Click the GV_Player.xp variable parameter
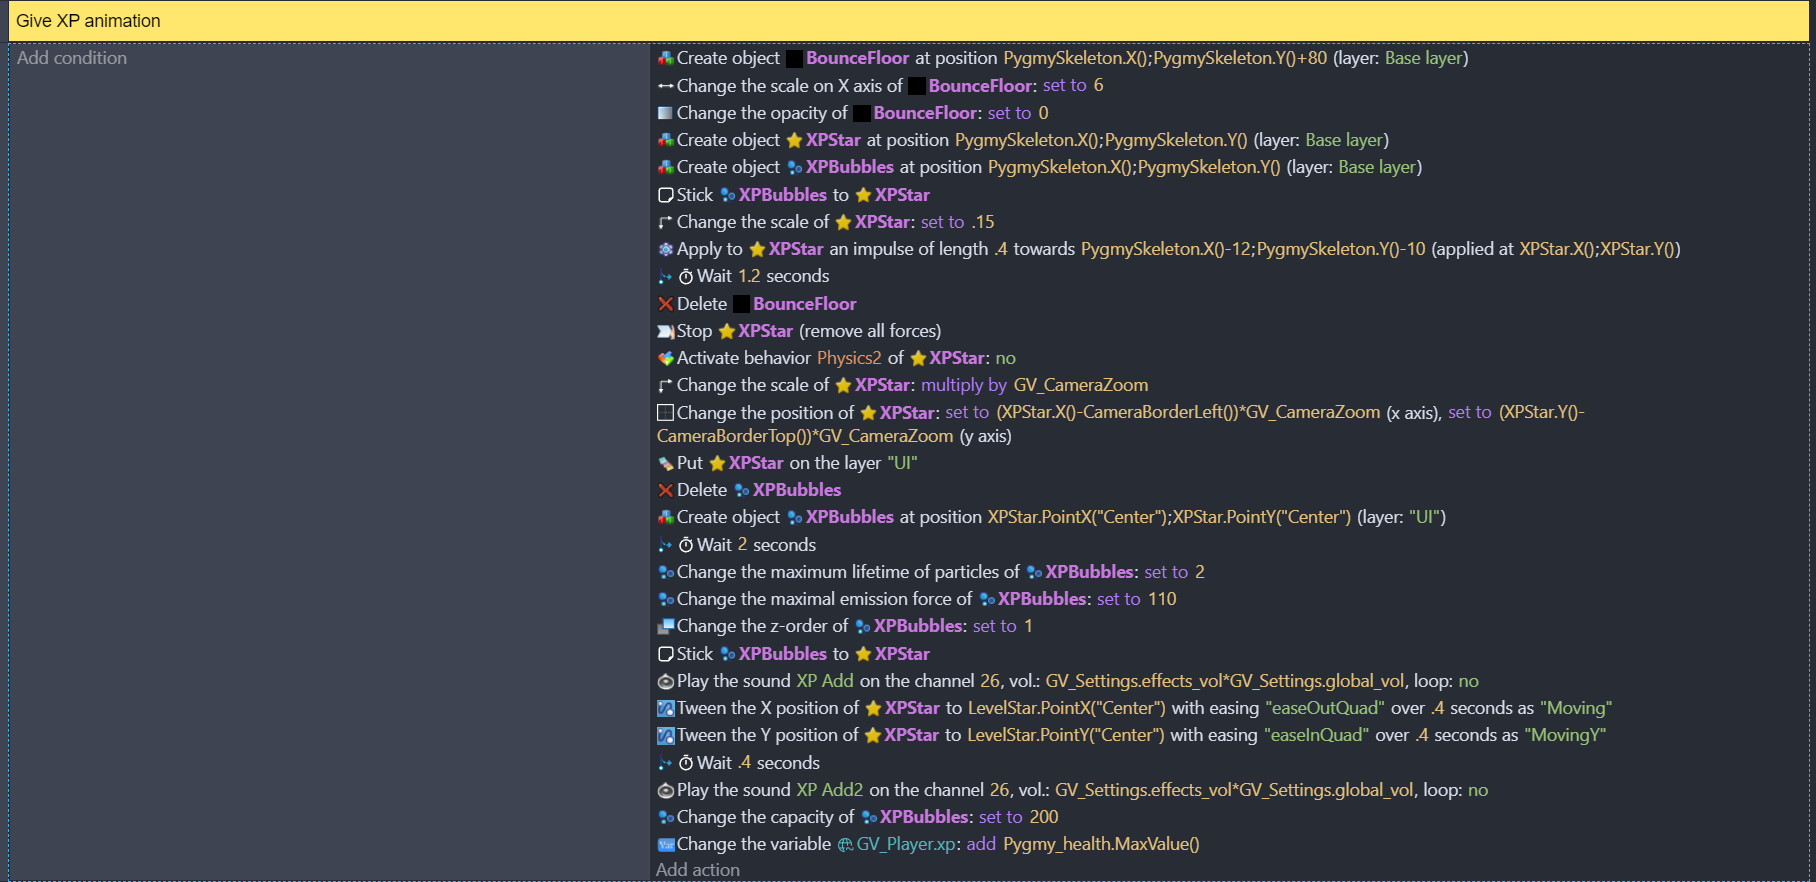The image size is (1816, 882). (906, 844)
